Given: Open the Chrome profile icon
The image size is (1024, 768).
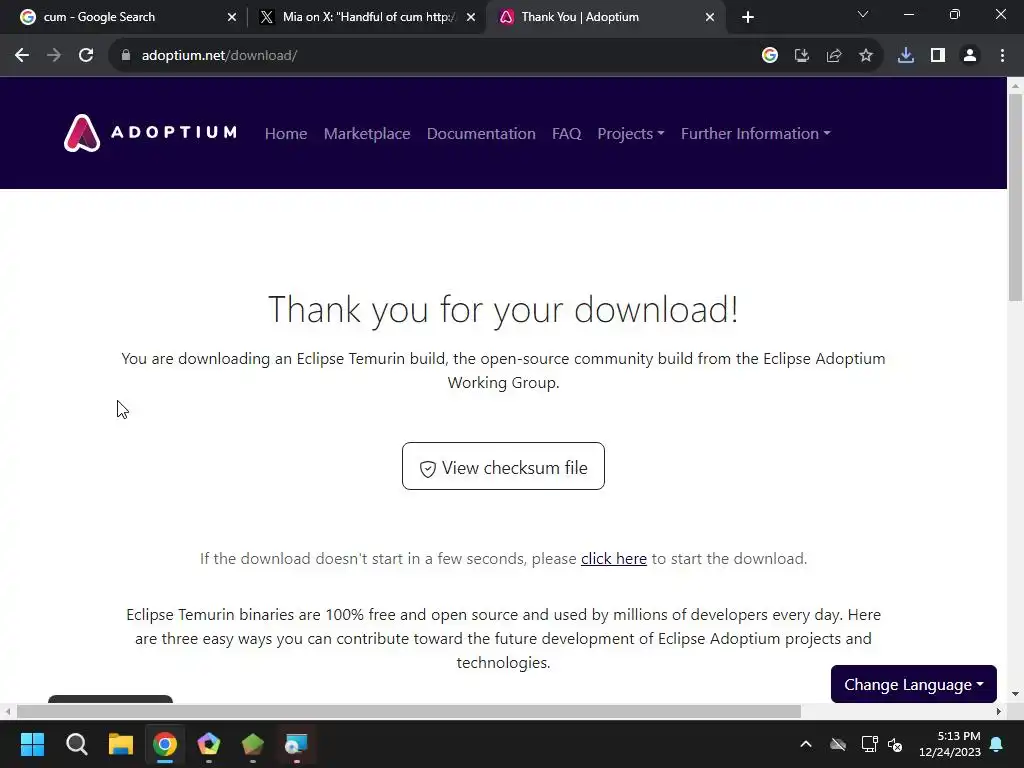Looking at the screenshot, I should [970, 56].
